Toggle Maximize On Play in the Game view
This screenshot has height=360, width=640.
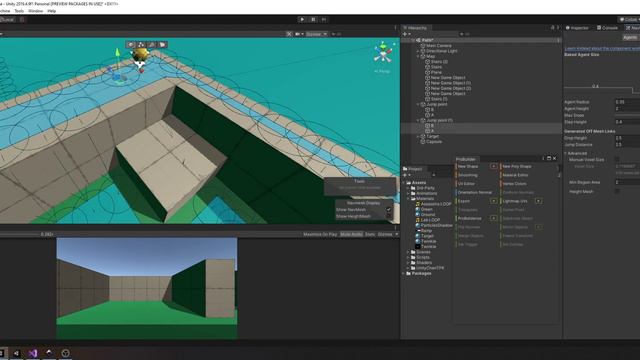[320, 234]
